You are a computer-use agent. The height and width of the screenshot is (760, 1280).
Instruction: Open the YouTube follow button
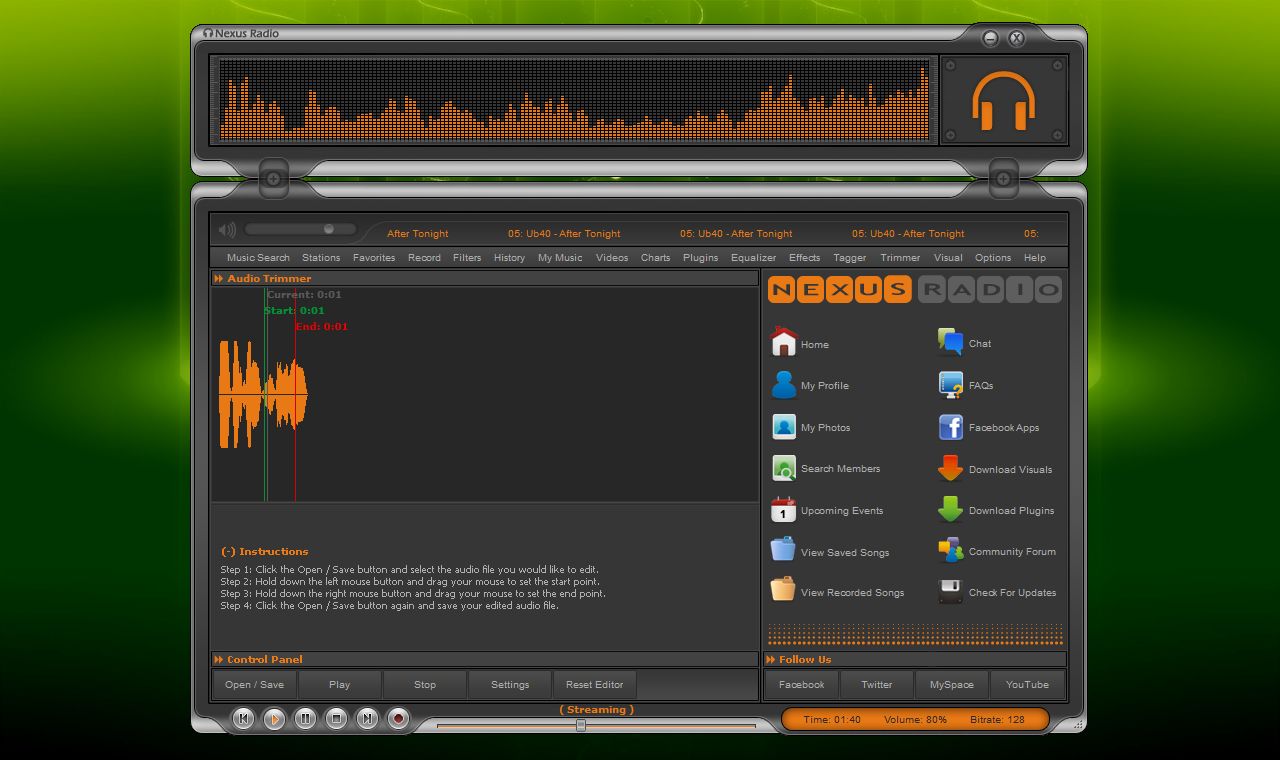[1028, 685]
